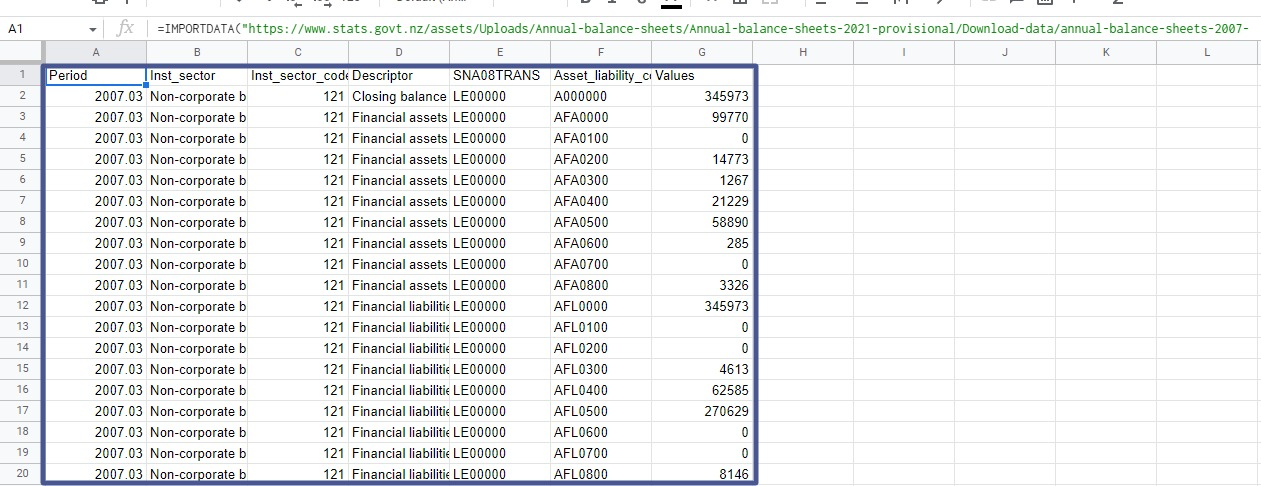1261x486 pixels.
Task: Select the value 14773
Action: coord(702,159)
